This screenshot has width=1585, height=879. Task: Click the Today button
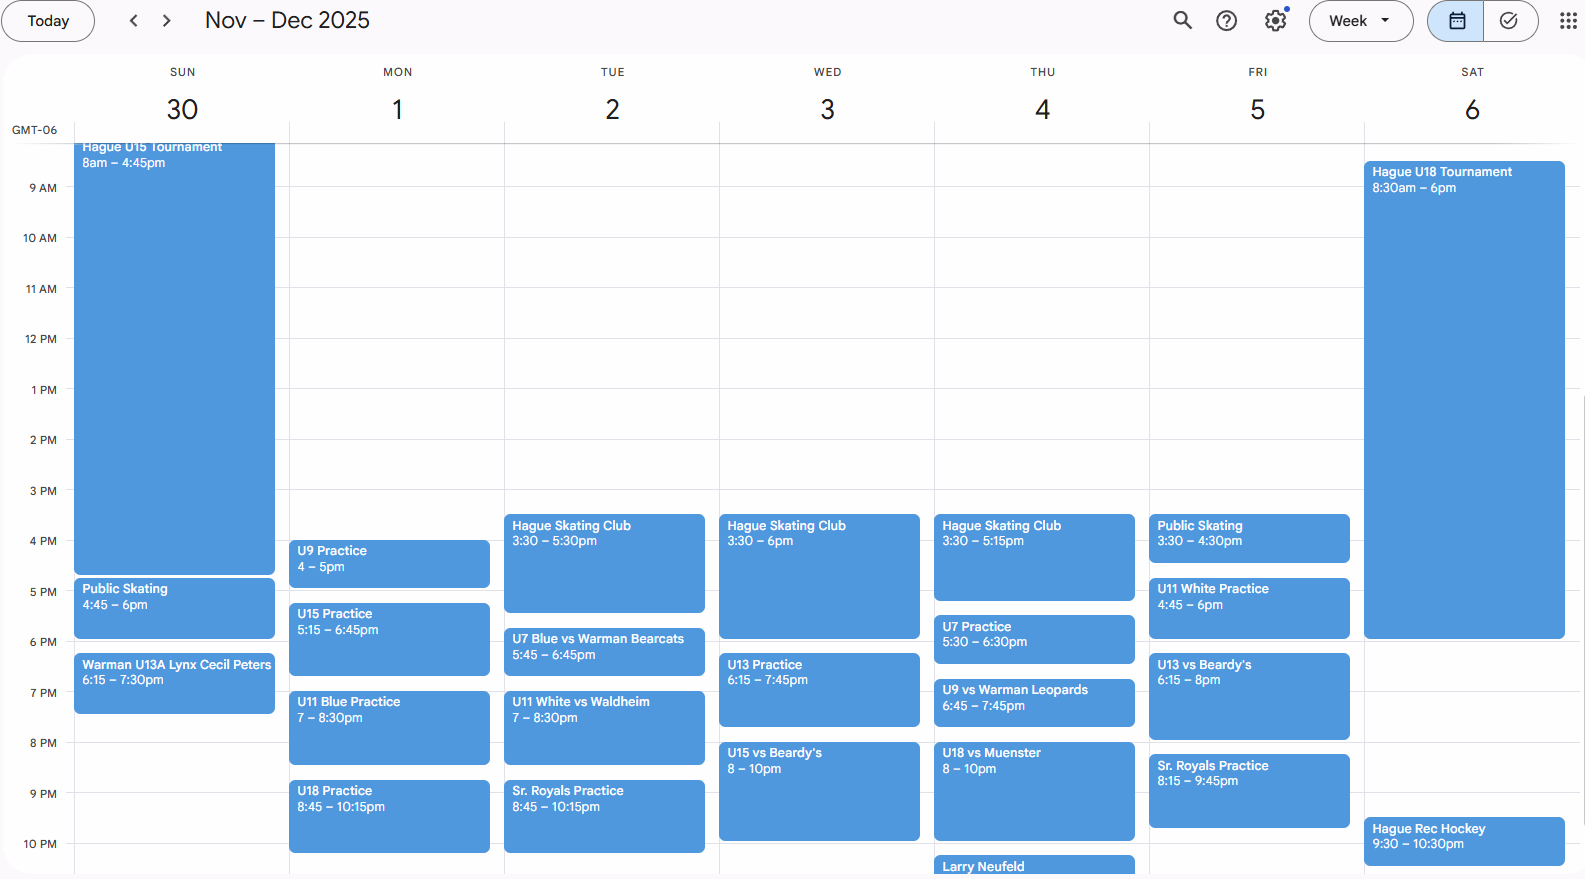pos(48,21)
